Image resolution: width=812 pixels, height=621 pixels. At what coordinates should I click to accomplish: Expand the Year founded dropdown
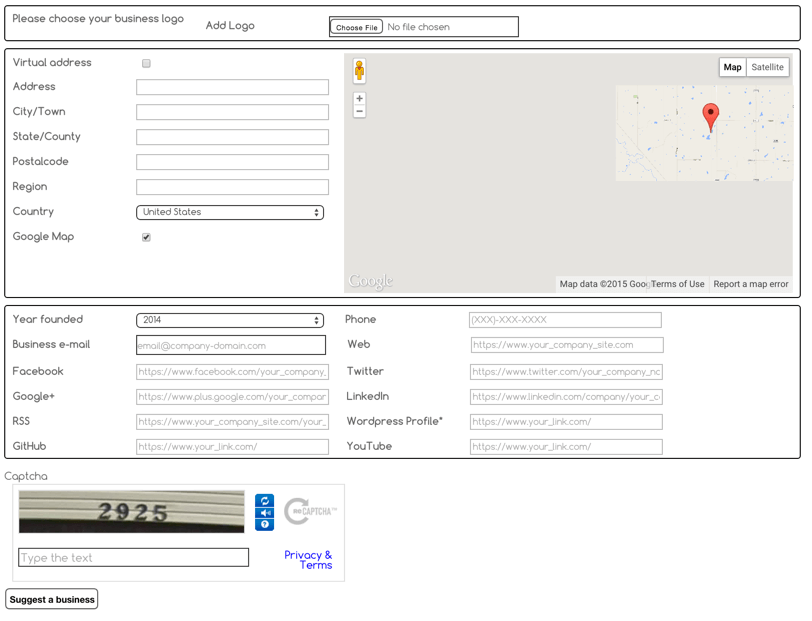click(x=230, y=320)
